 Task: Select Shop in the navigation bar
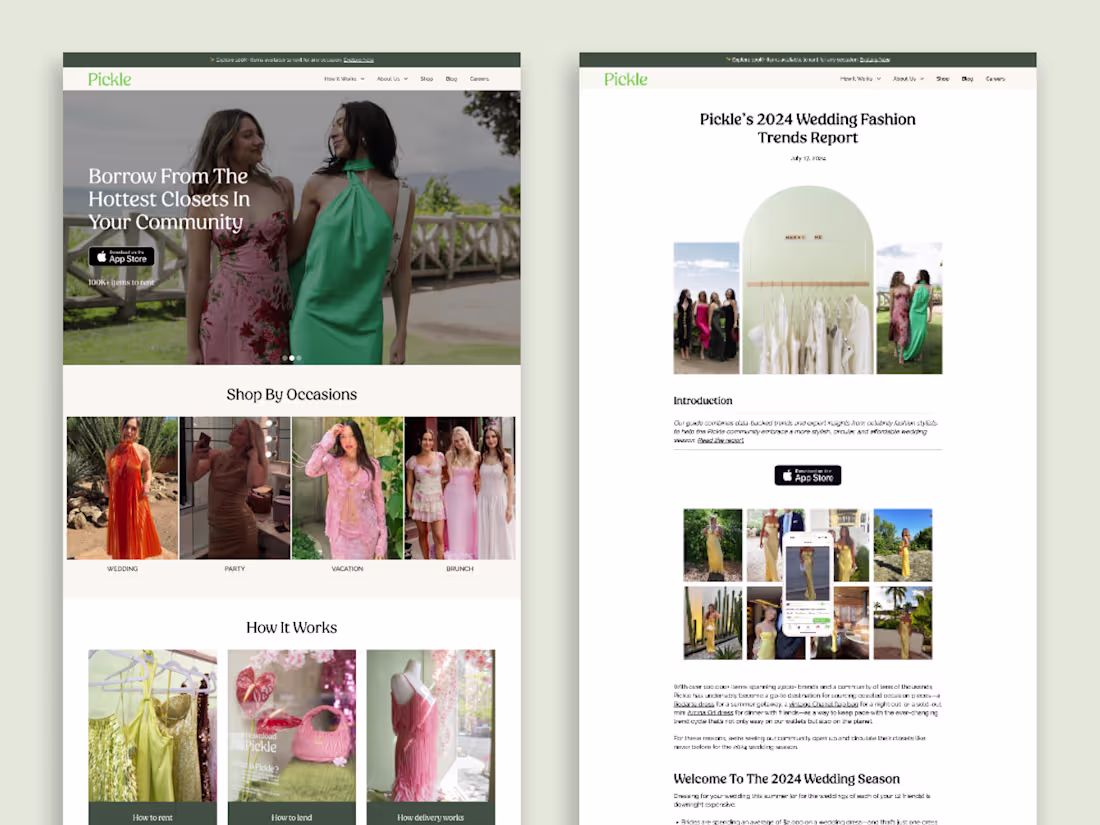[427, 78]
